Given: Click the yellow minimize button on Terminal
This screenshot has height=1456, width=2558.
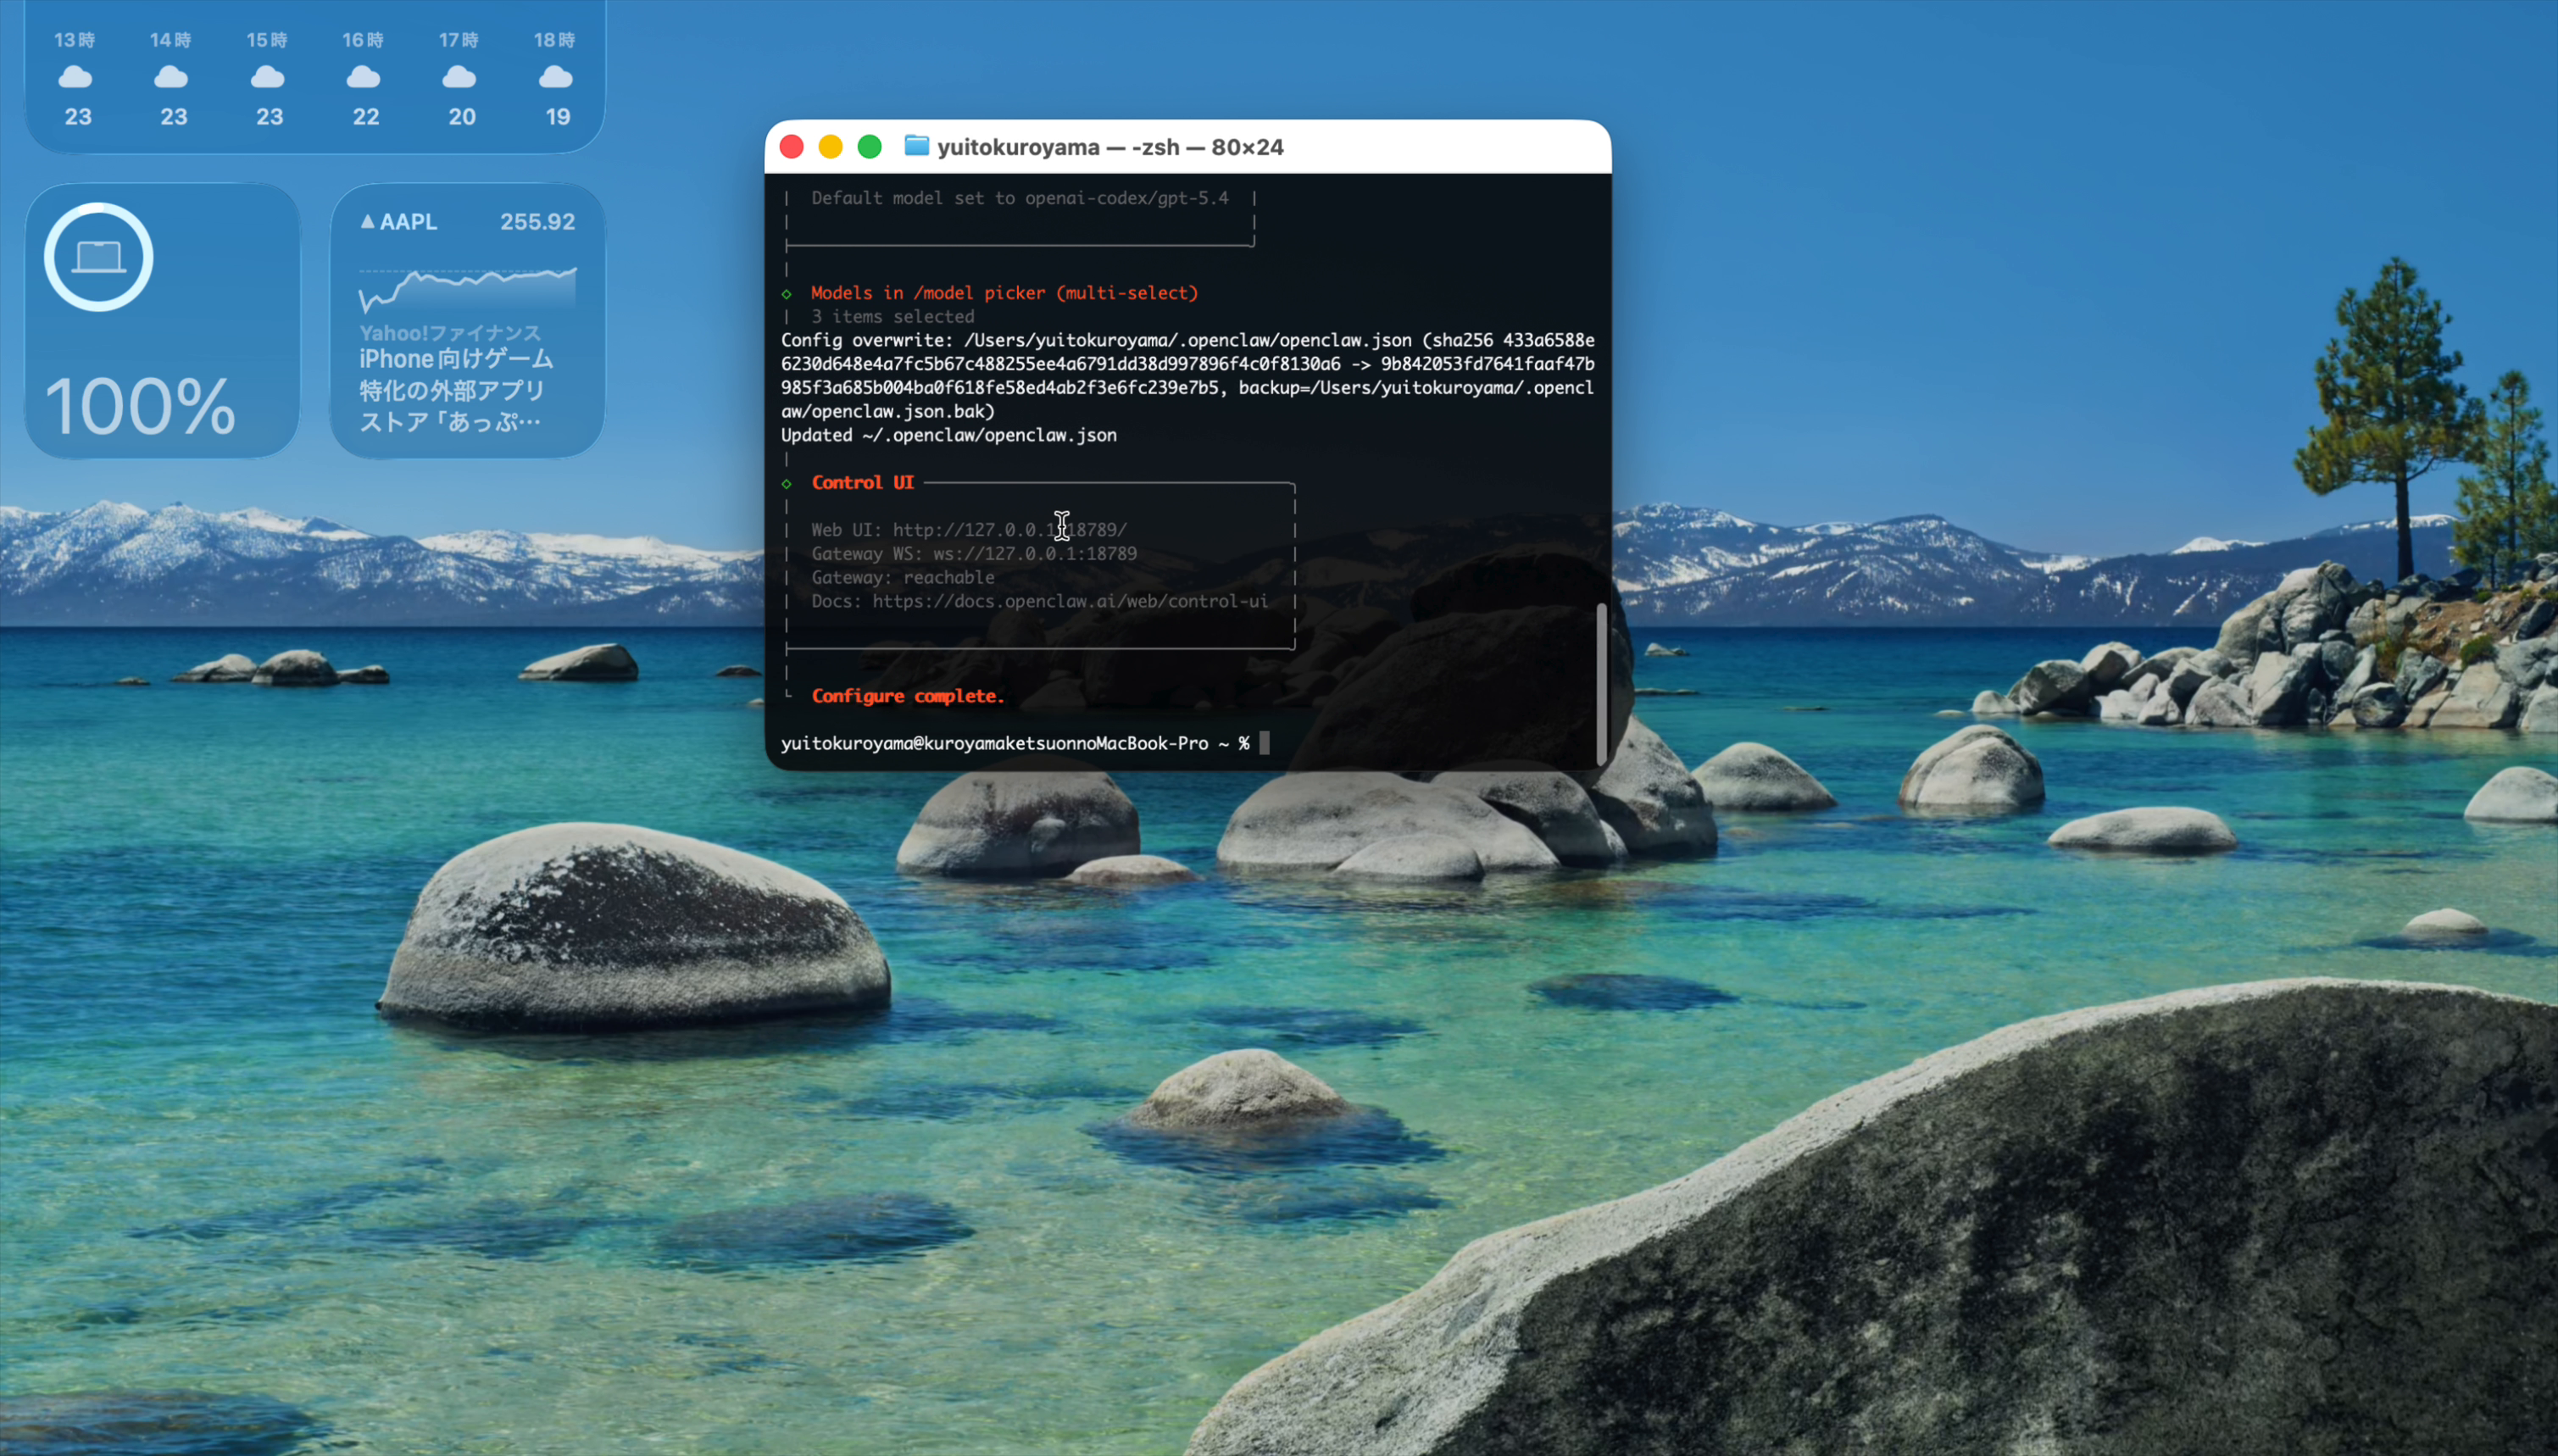Looking at the screenshot, I should (829, 146).
